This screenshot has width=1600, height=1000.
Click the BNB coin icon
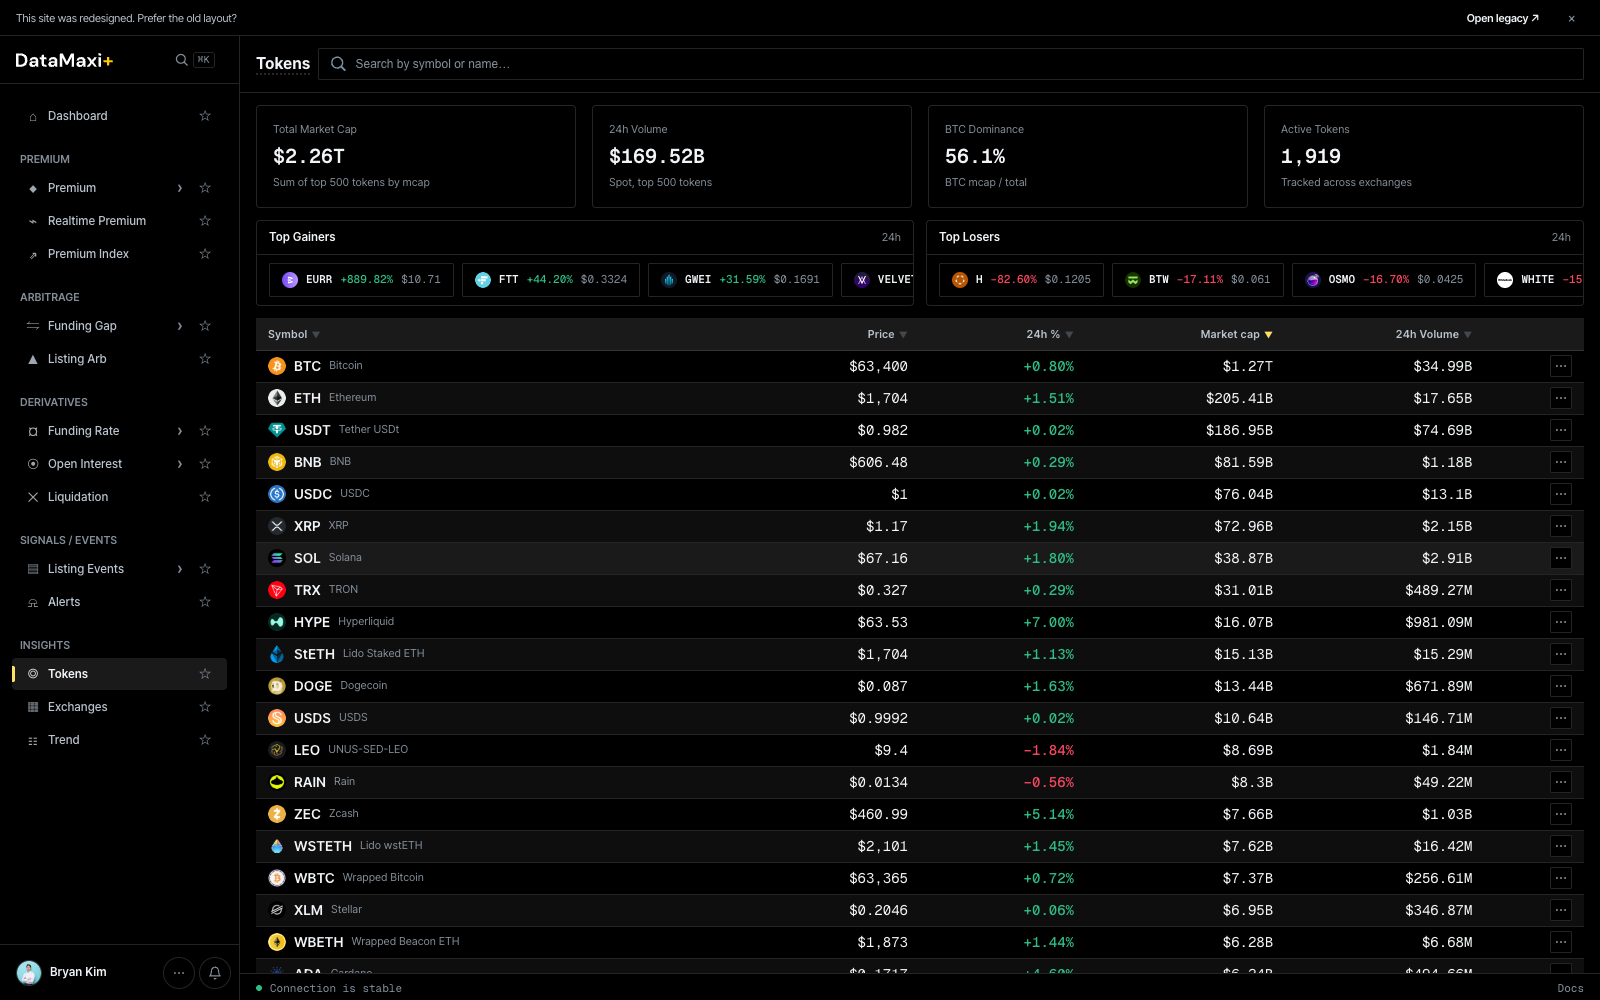click(x=277, y=462)
